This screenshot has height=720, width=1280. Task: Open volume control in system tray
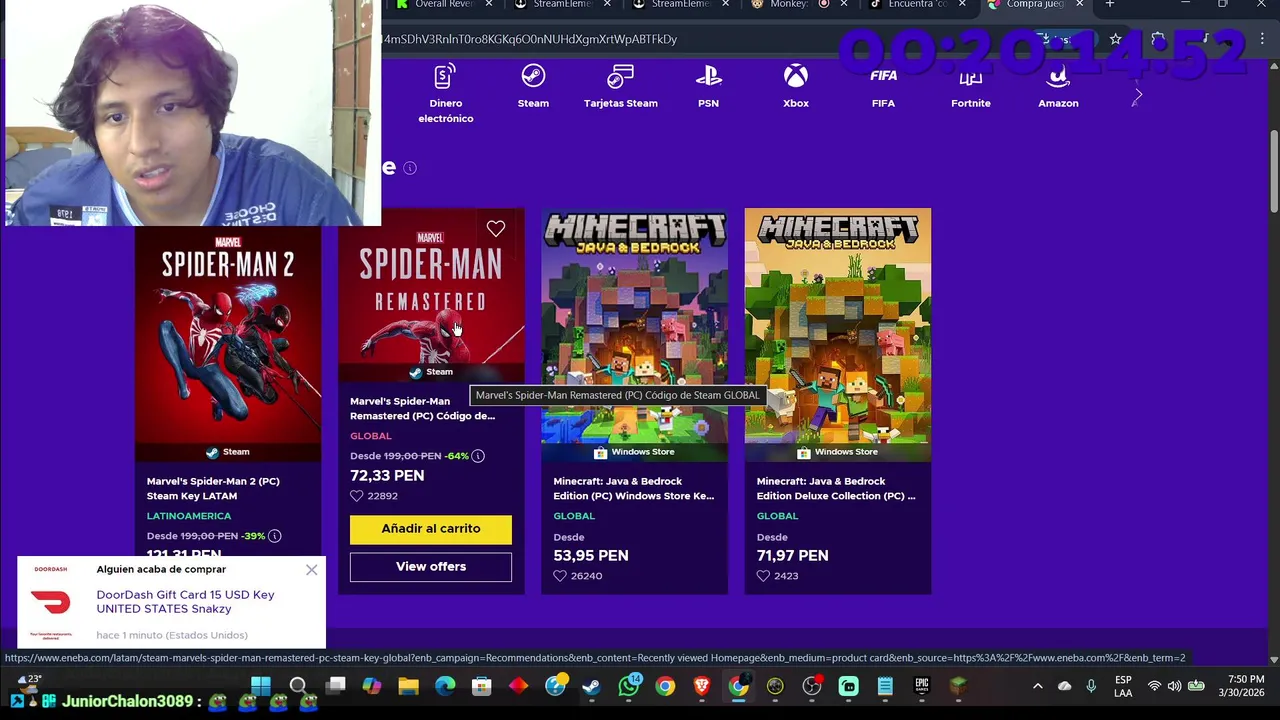1174,686
